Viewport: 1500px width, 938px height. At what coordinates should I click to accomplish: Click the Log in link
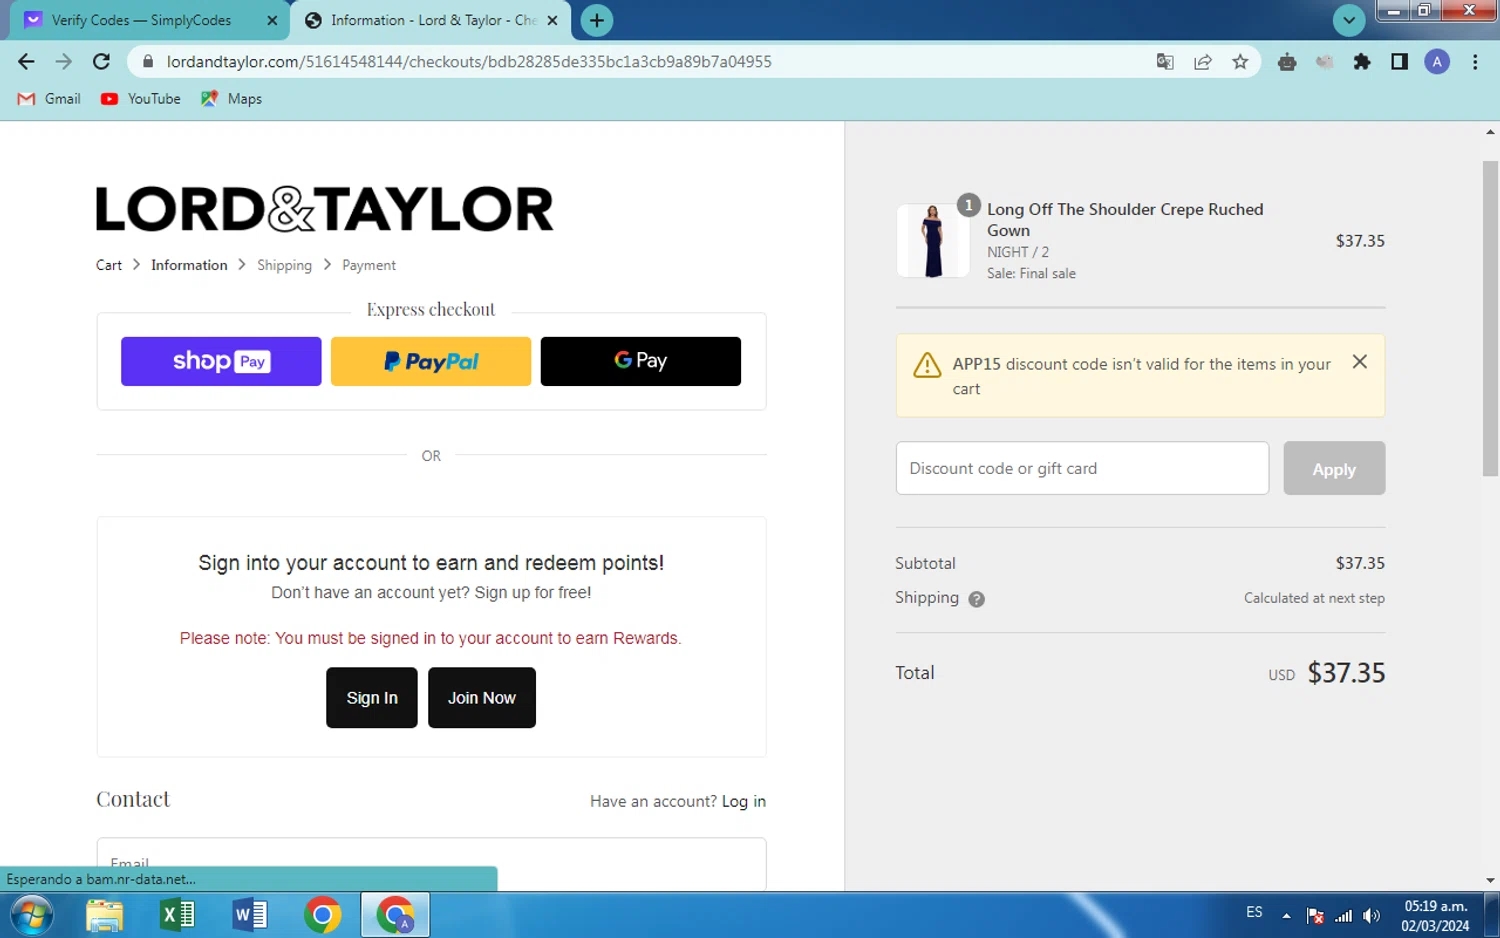click(x=743, y=801)
